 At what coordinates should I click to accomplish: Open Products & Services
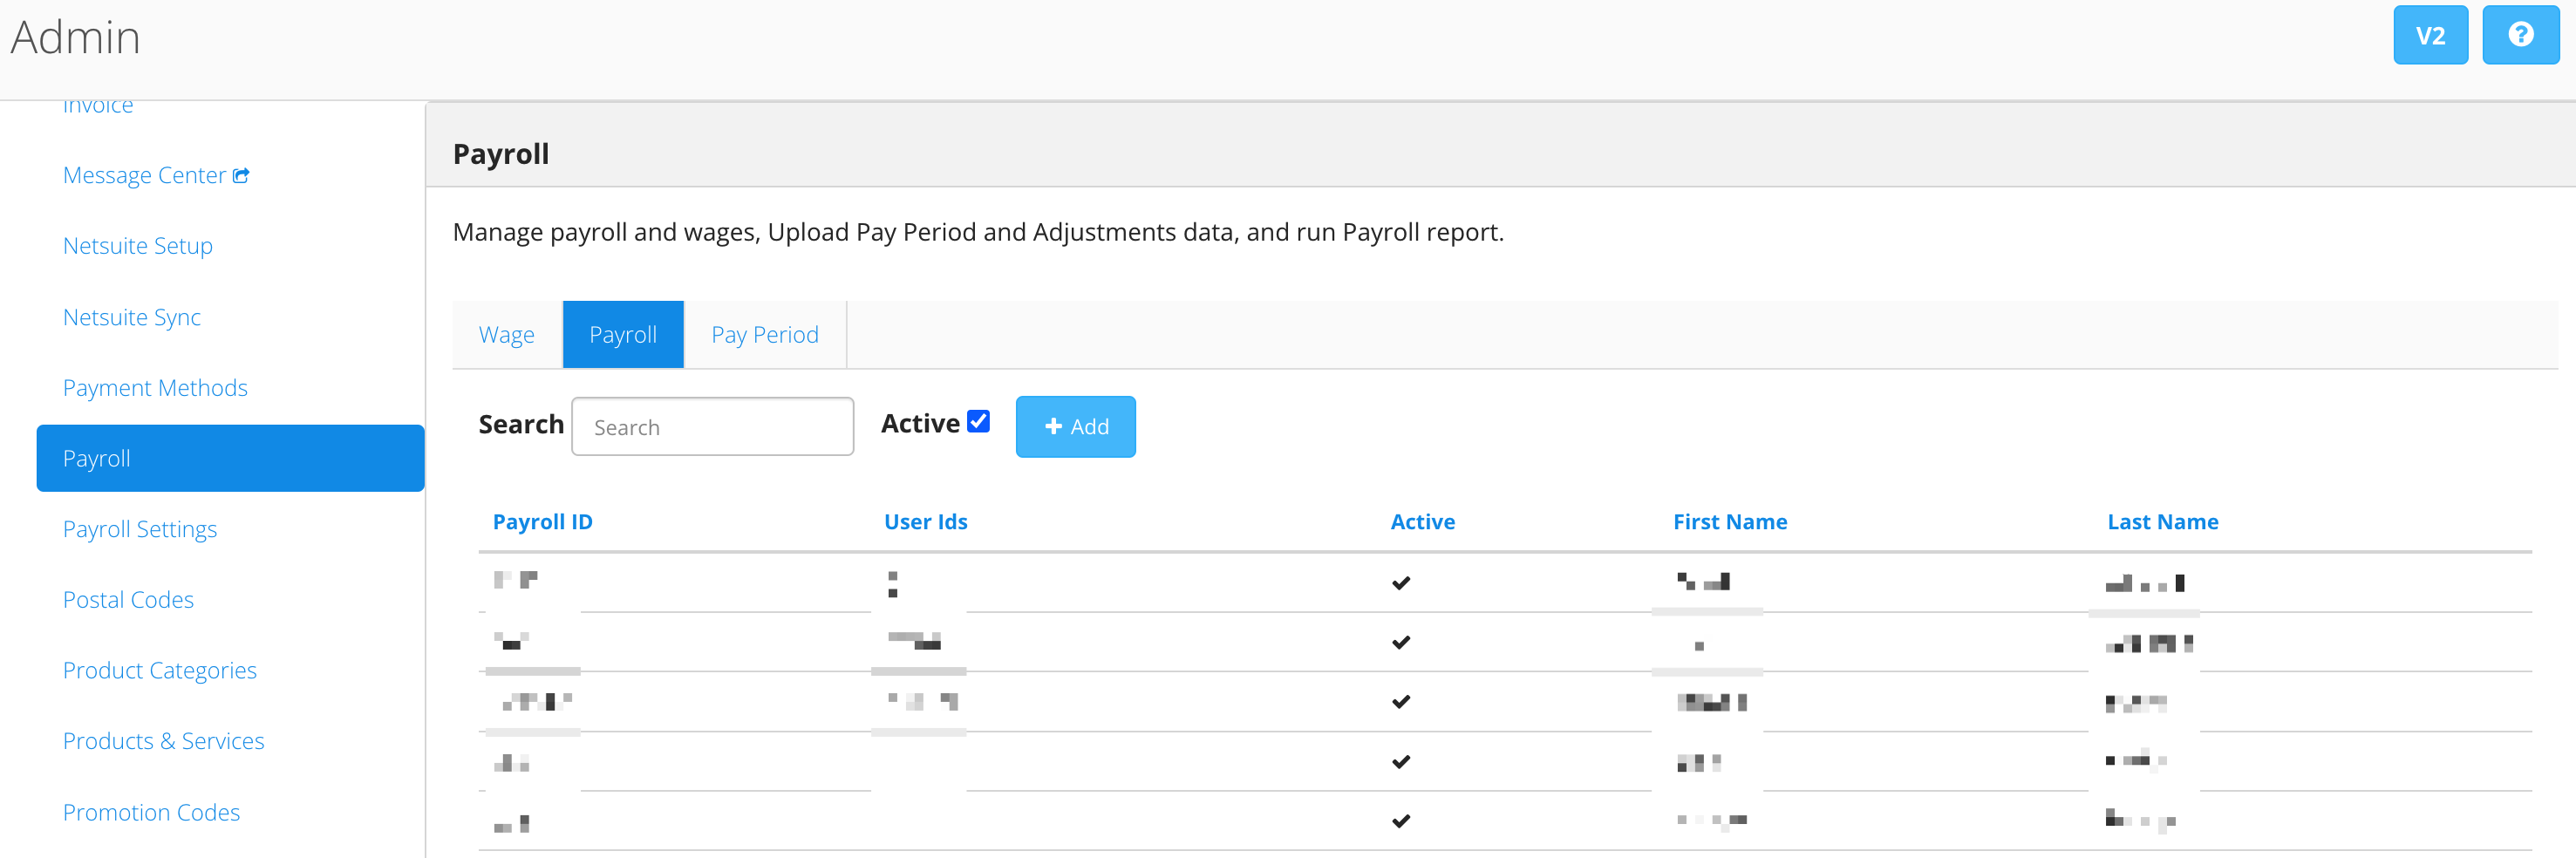pyautogui.click(x=164, y=741)
